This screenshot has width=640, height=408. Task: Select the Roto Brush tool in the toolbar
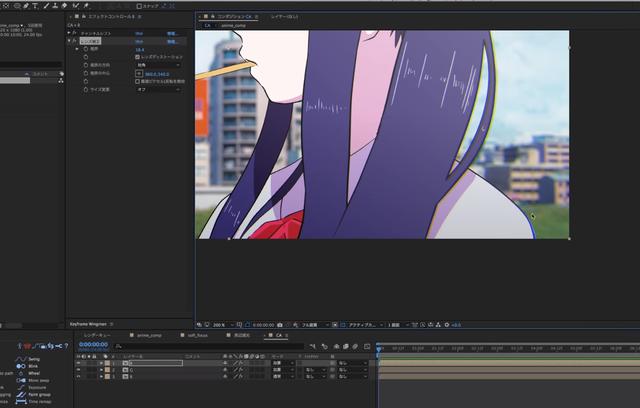(x=76, y=6)
